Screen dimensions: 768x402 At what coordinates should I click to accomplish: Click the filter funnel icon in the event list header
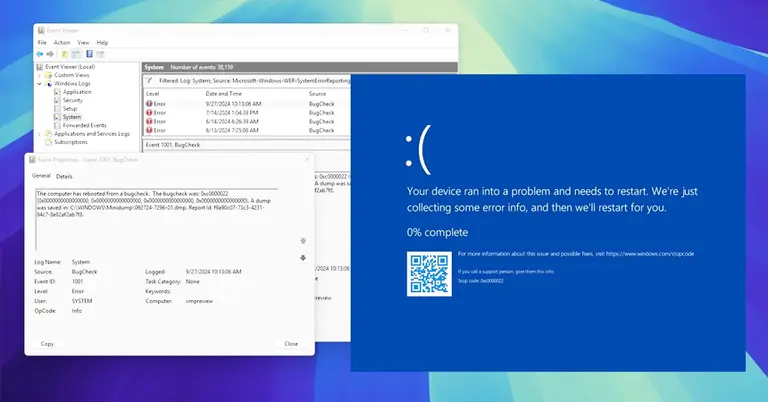(149, 80)
